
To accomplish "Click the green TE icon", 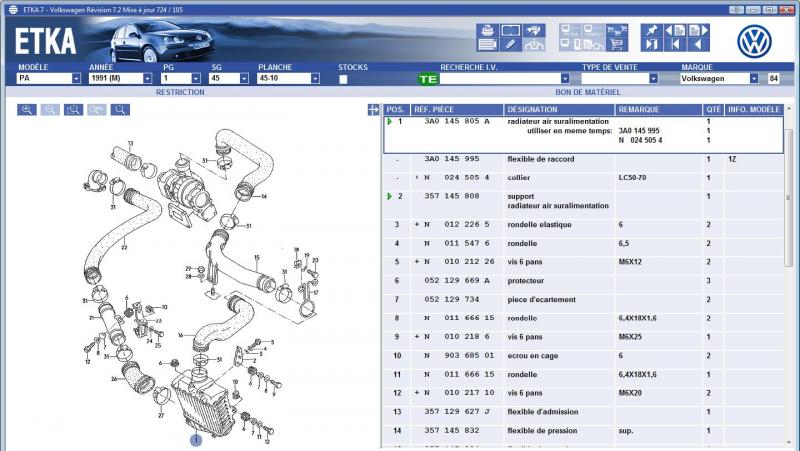I will [x=428, y=79].
